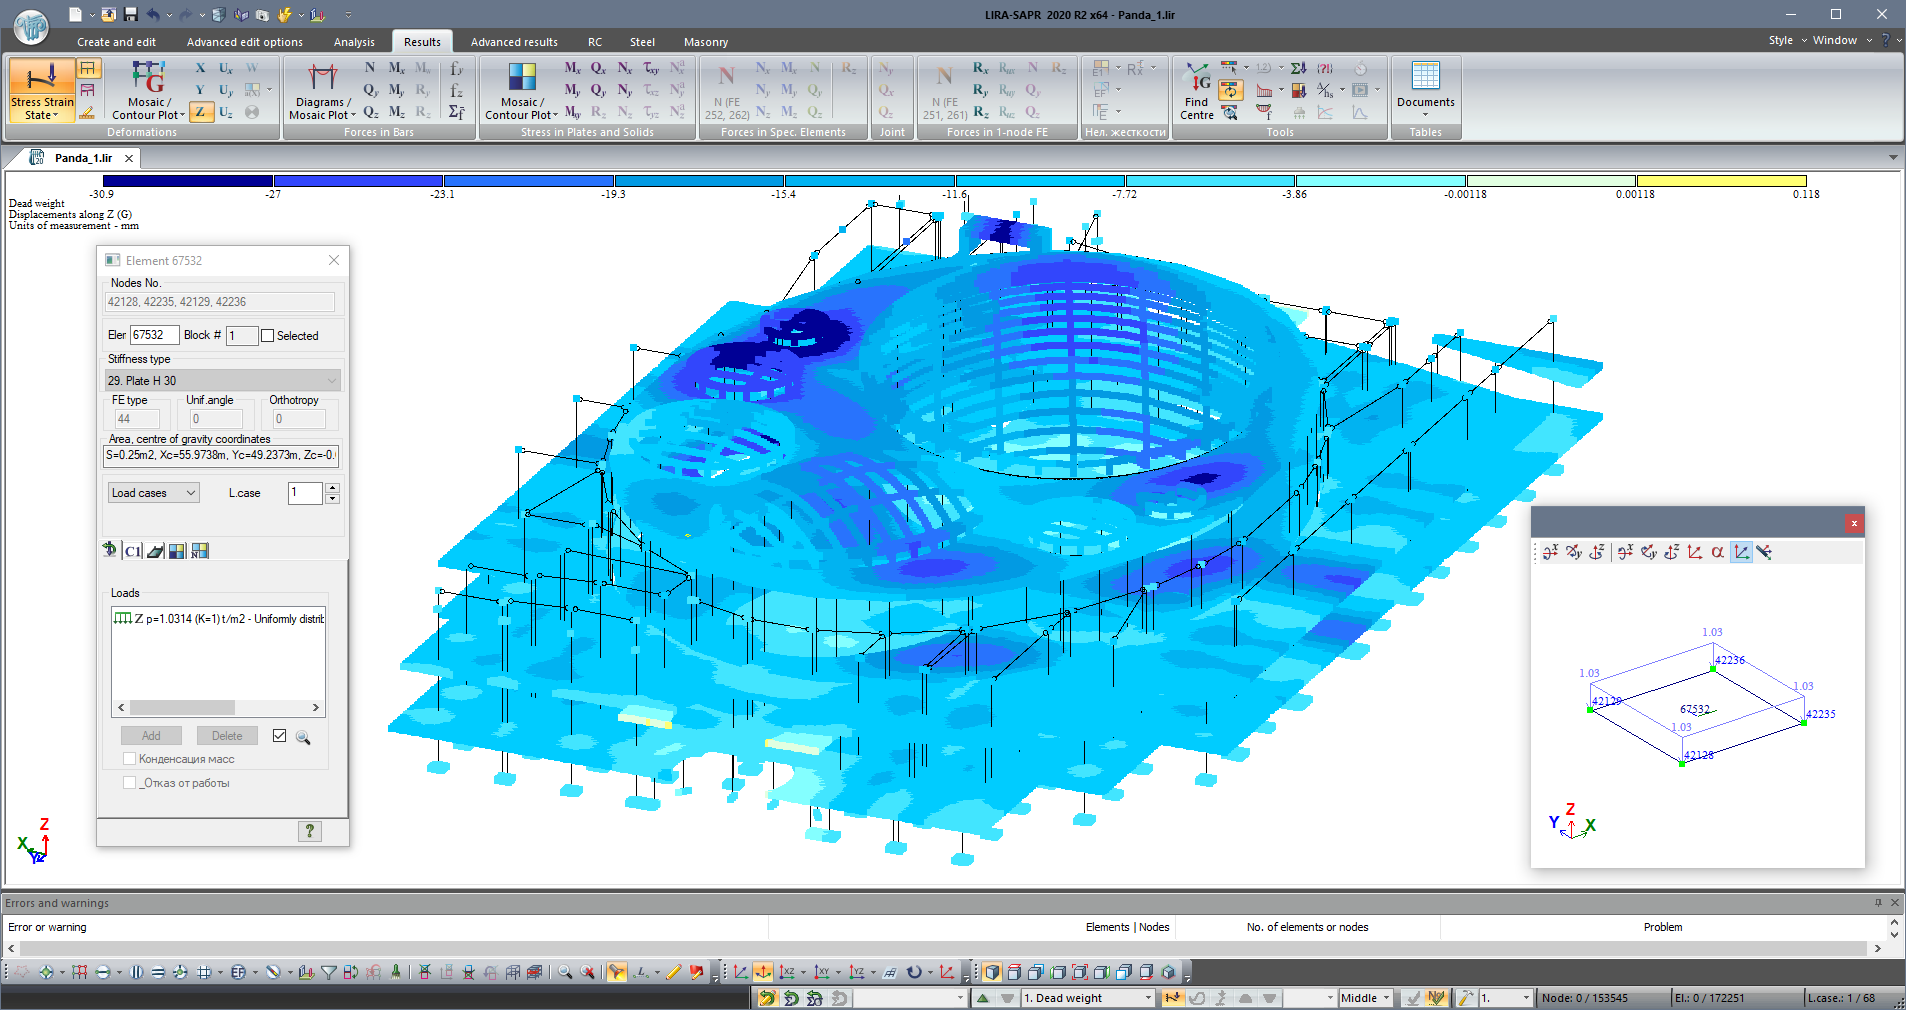Screen dimensions: 1906x1010
Task: Click the Mx stress in plates icon
Action: pyautogui.click(x=572, y=68)
